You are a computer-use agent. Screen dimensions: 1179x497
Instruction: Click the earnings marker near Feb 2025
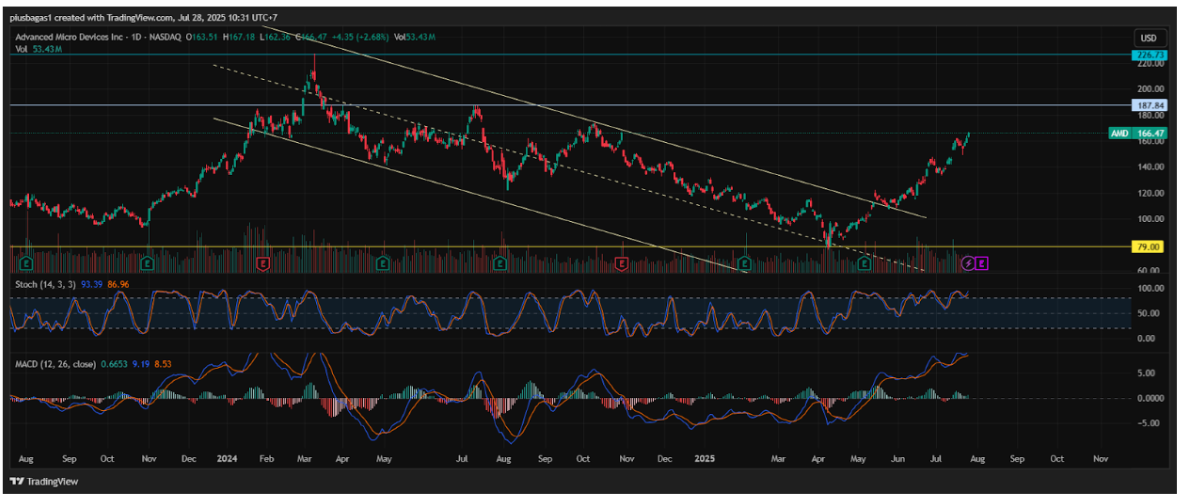[744, 263]
